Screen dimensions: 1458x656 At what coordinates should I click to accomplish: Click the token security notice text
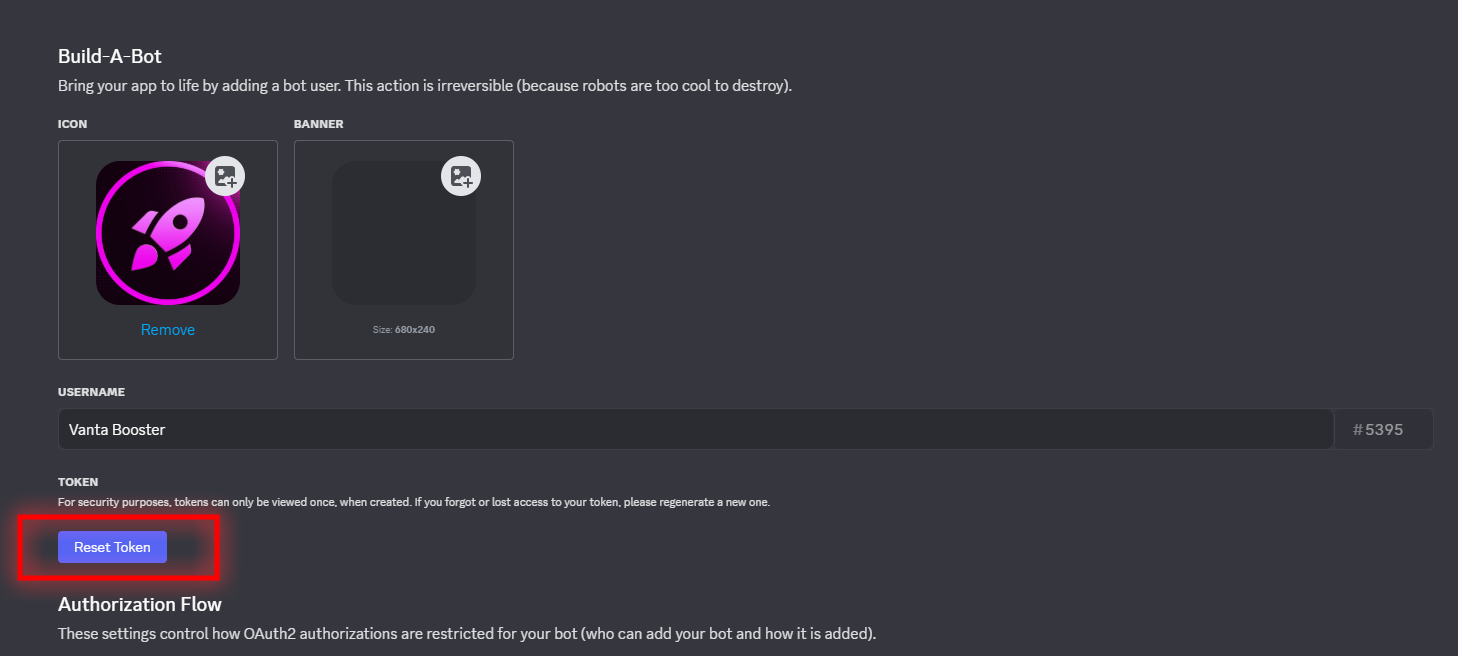(300, 502)
